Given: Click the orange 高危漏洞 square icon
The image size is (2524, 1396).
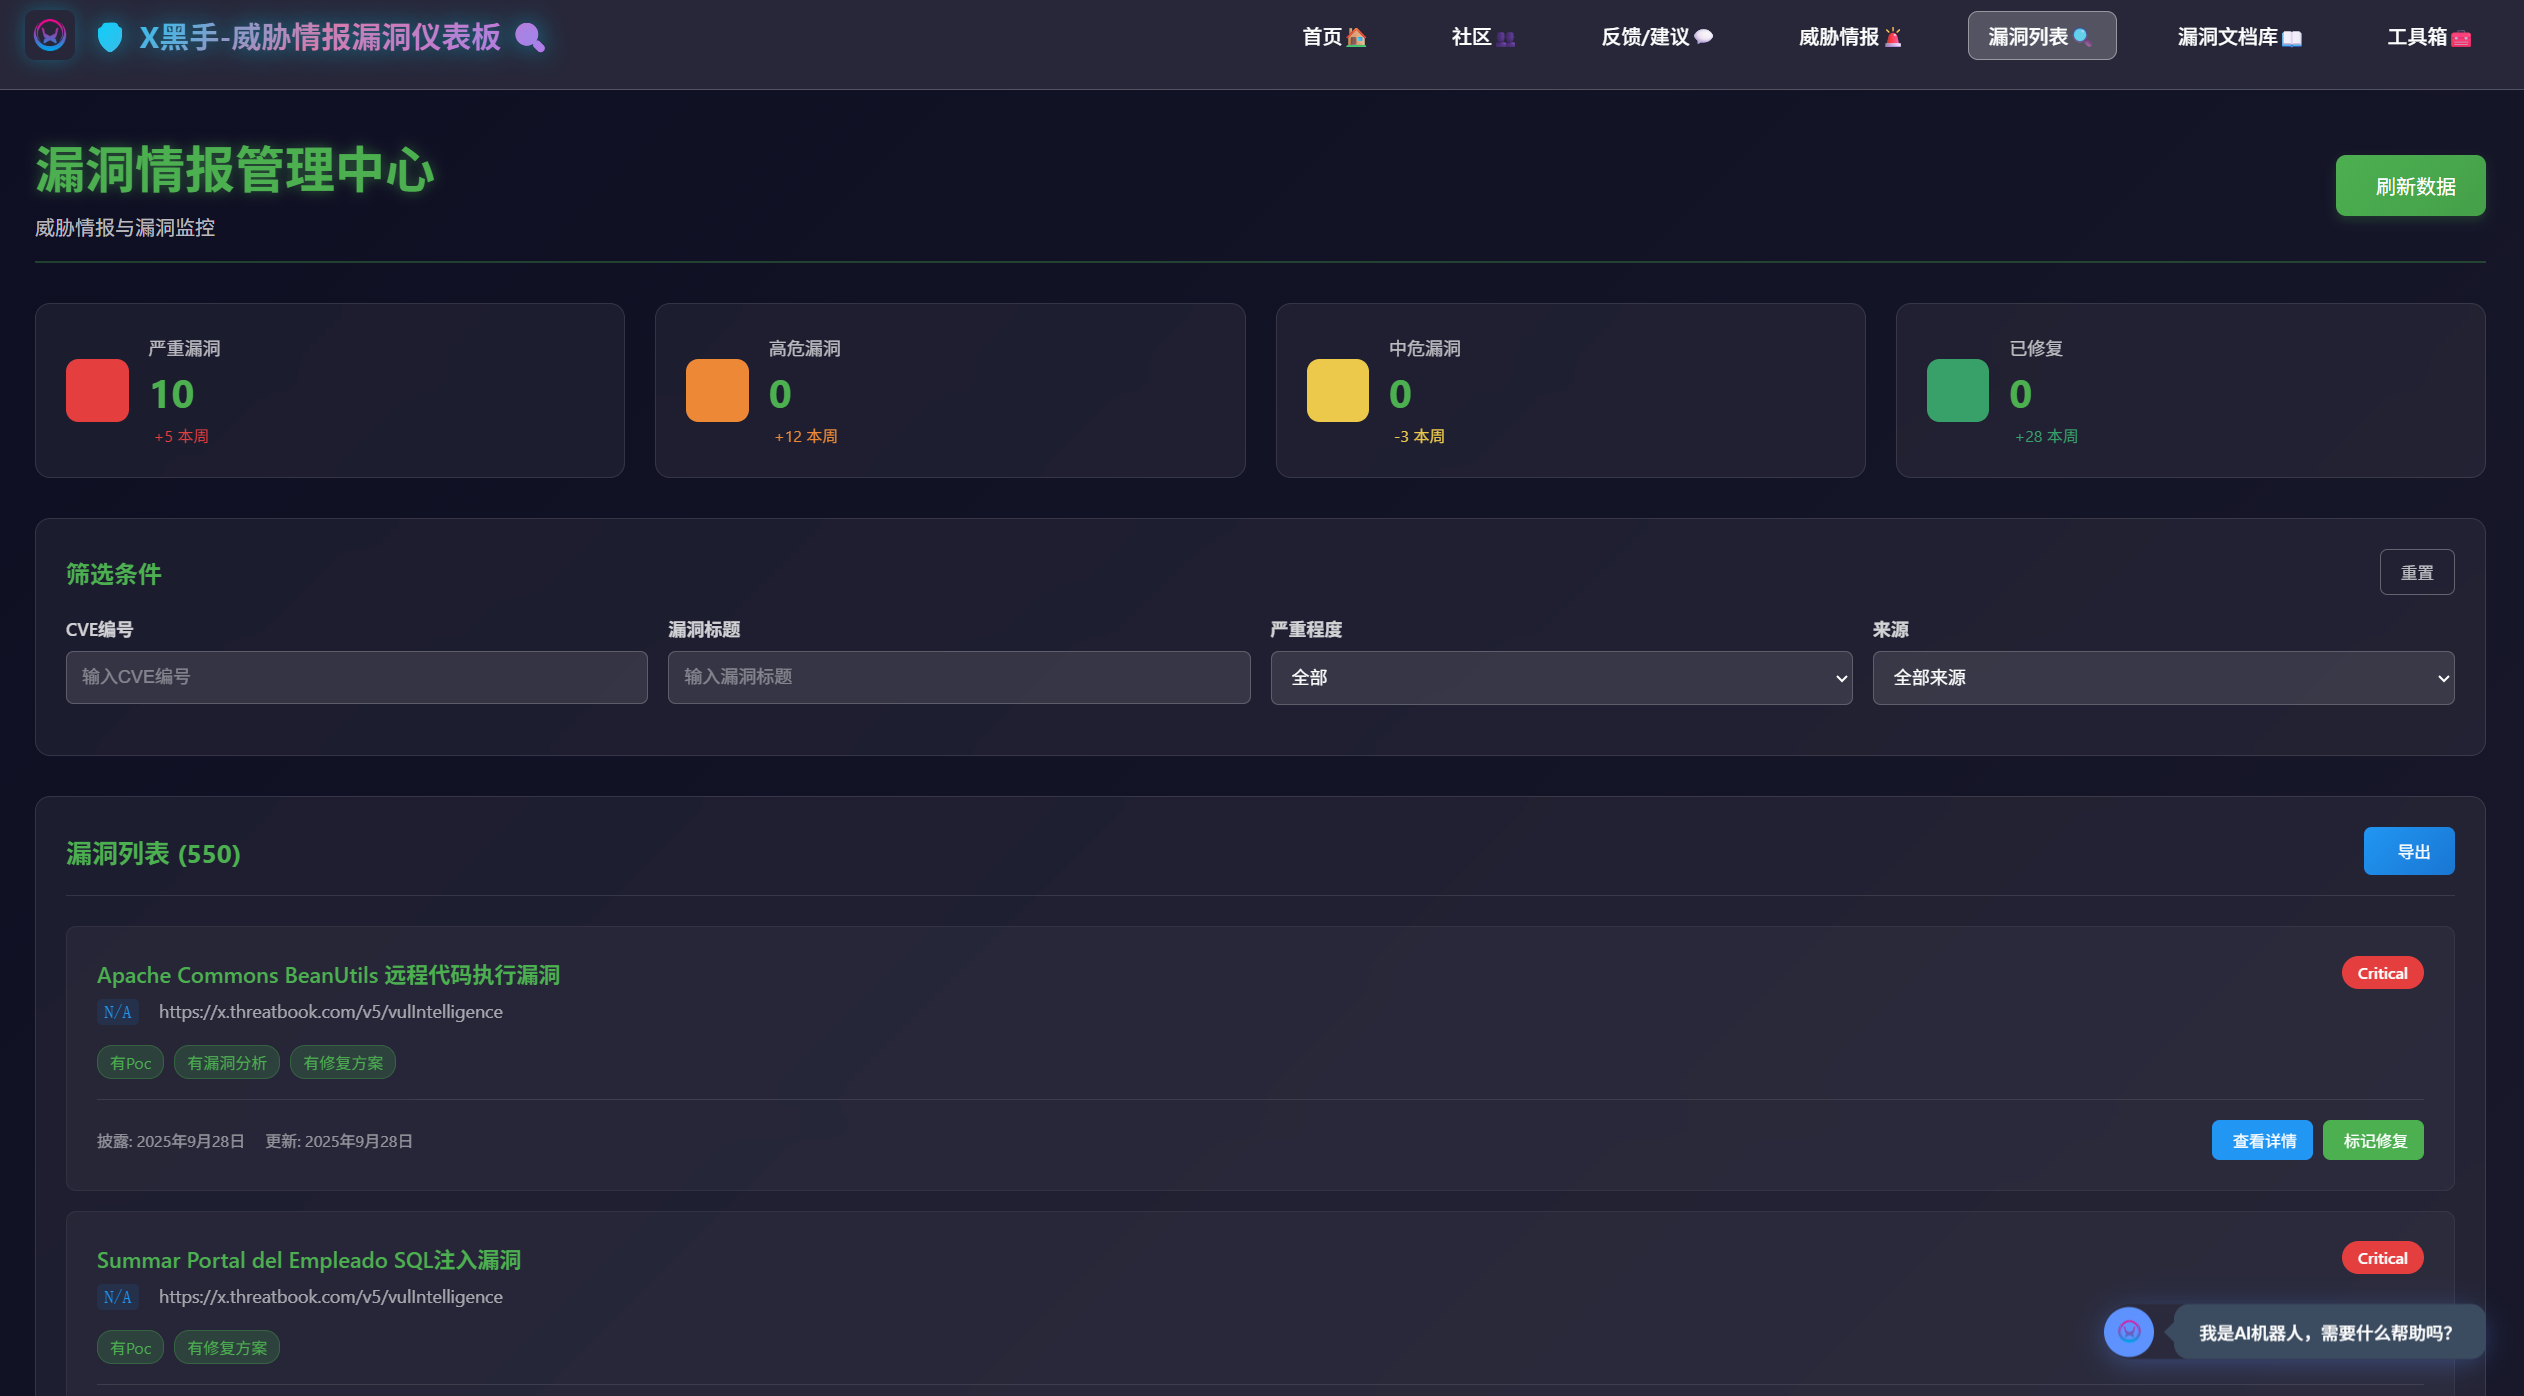Looking at the screenshot, I should [717, 390].
